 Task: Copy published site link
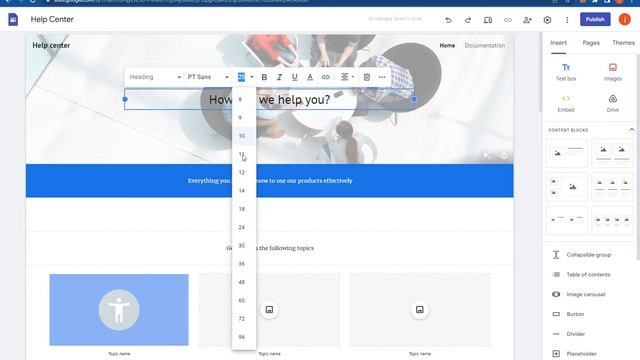click(x=507, y=20)
